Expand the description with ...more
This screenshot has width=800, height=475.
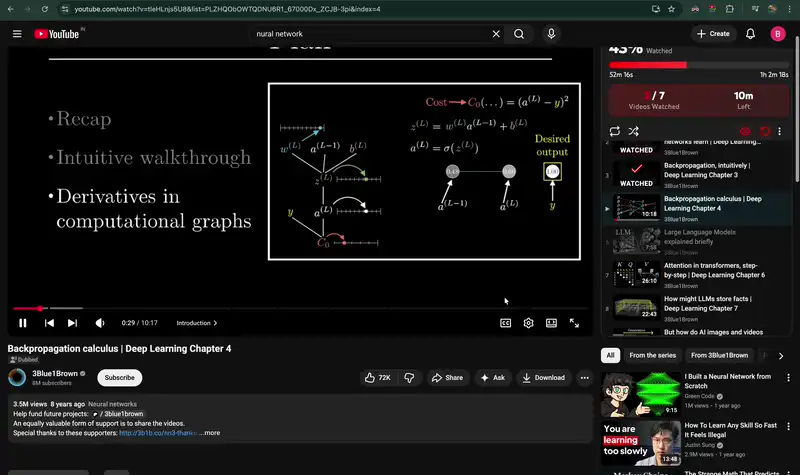(210, 433)
